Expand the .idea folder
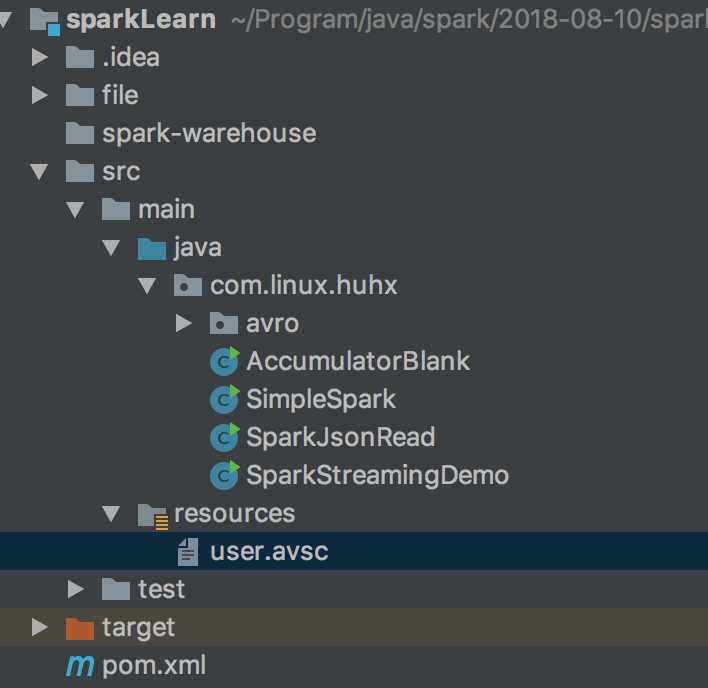The width and height of the screenshot is (708, 688). pos(40,57)
